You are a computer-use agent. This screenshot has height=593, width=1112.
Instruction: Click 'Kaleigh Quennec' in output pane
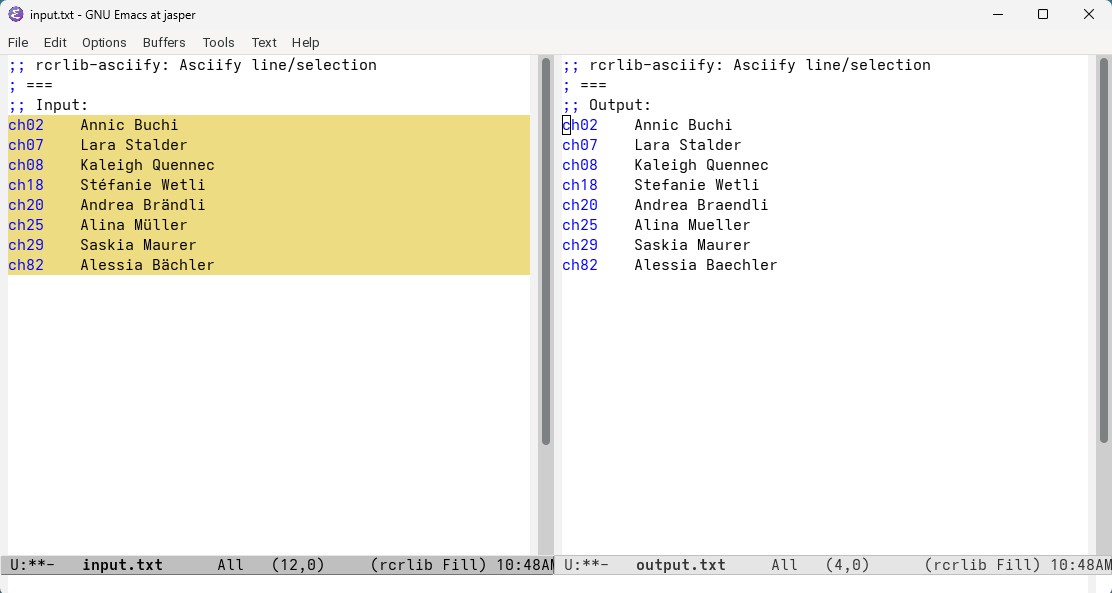tap(701, 165)
